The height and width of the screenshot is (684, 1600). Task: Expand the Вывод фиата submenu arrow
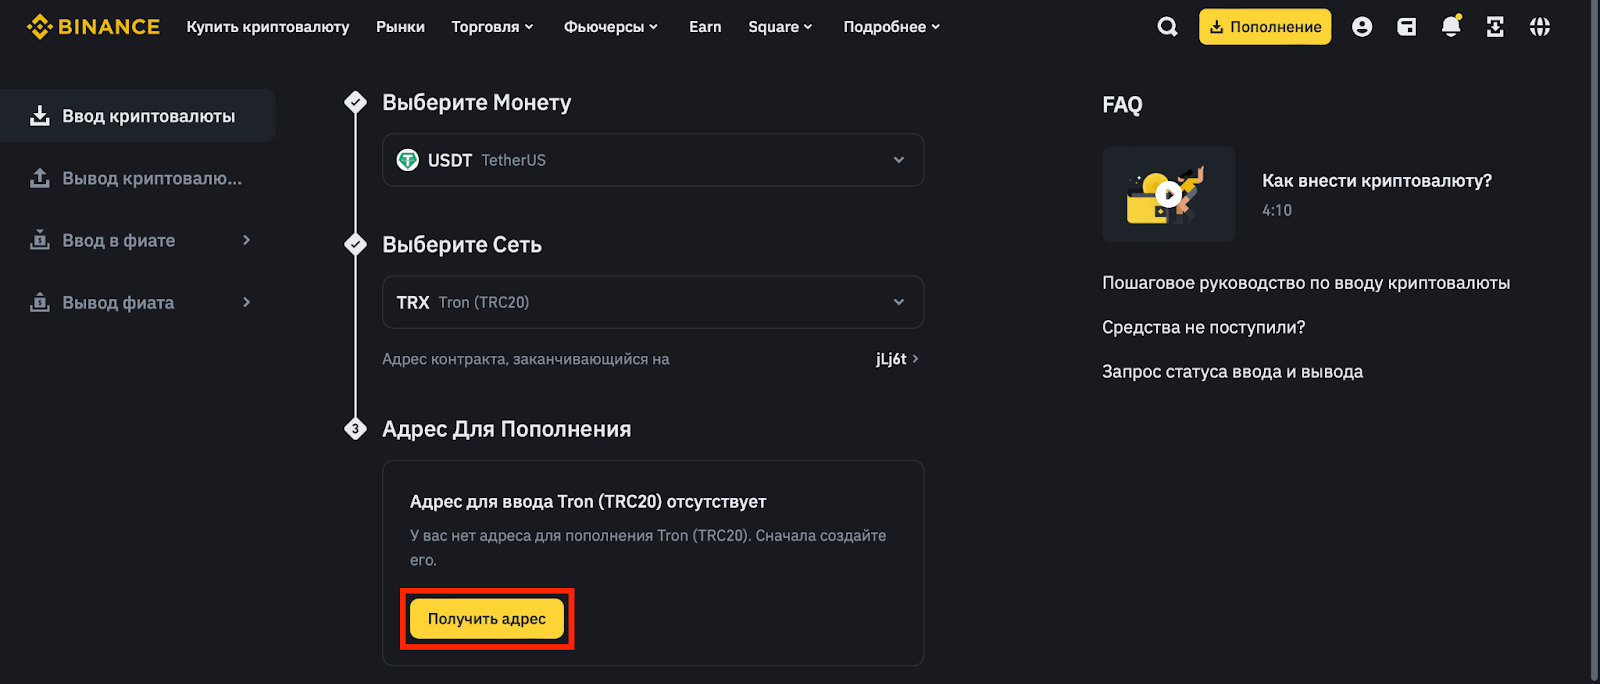[246, 302]
